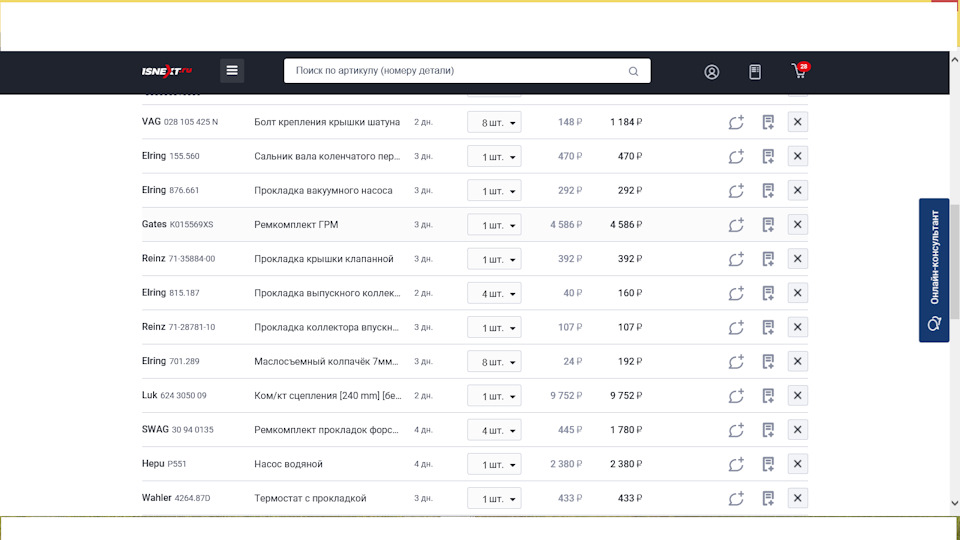The image size is (960, 540).
Task: Click the ISNEXT logo link
Action: tap(166, 71)
